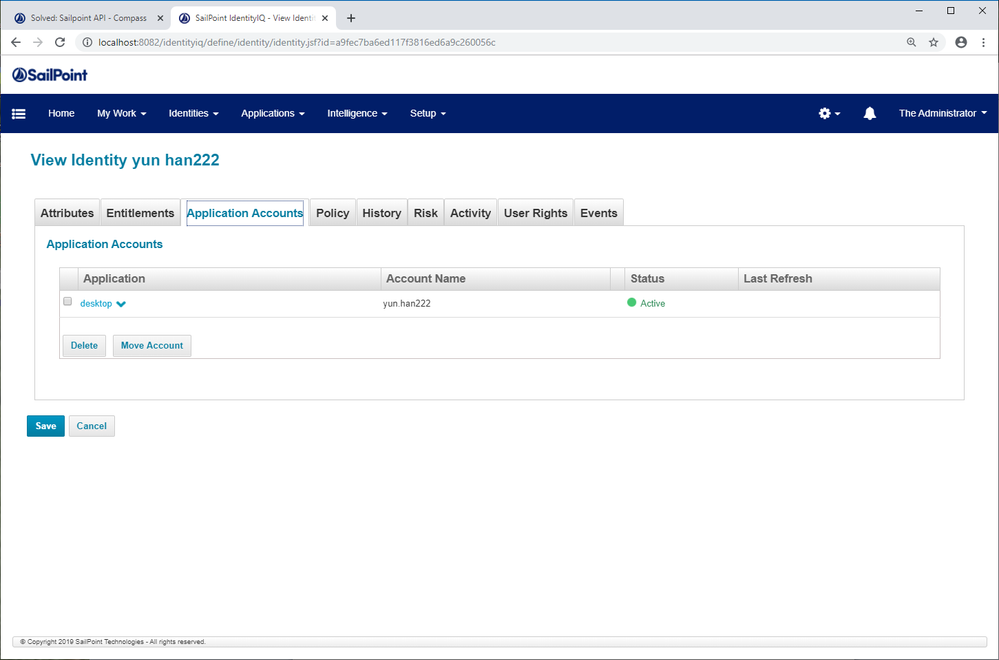Image resolution: width=999 pixels, height=660 pixels.
Task: Switch to the User Rights tab
Action: pos(535,213)
